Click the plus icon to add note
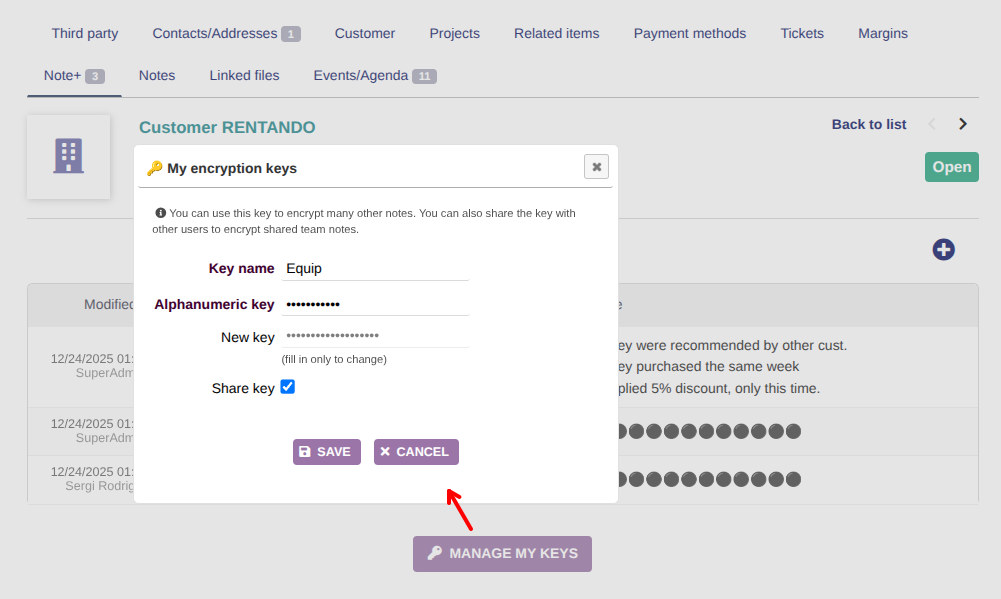 [943, 250]
